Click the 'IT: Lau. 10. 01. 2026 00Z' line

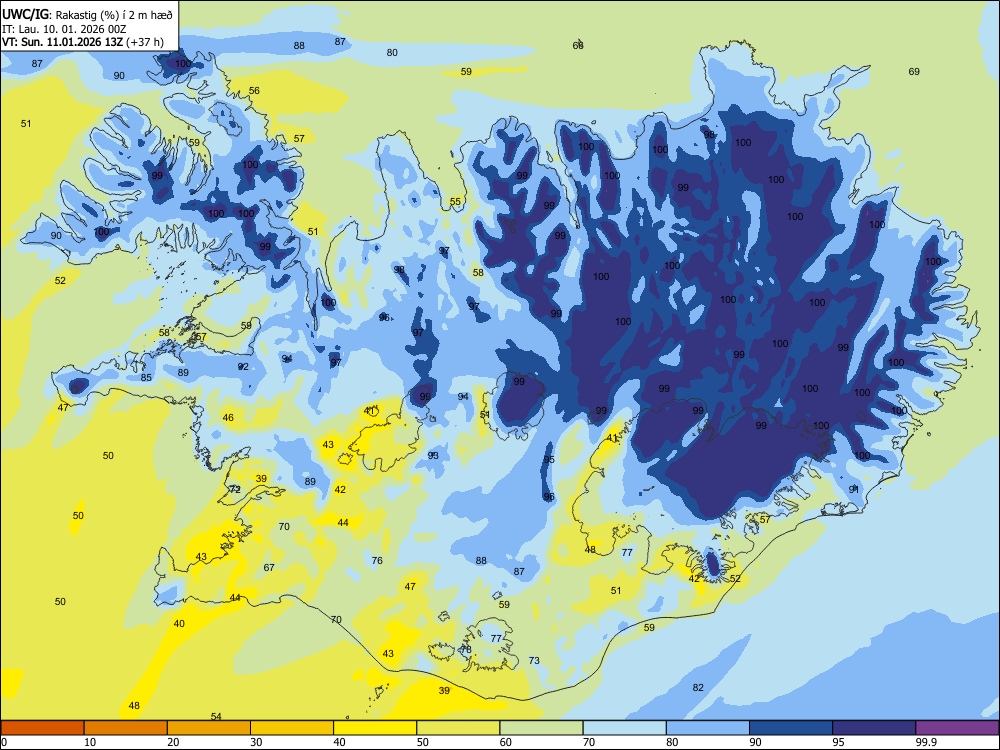64,29
